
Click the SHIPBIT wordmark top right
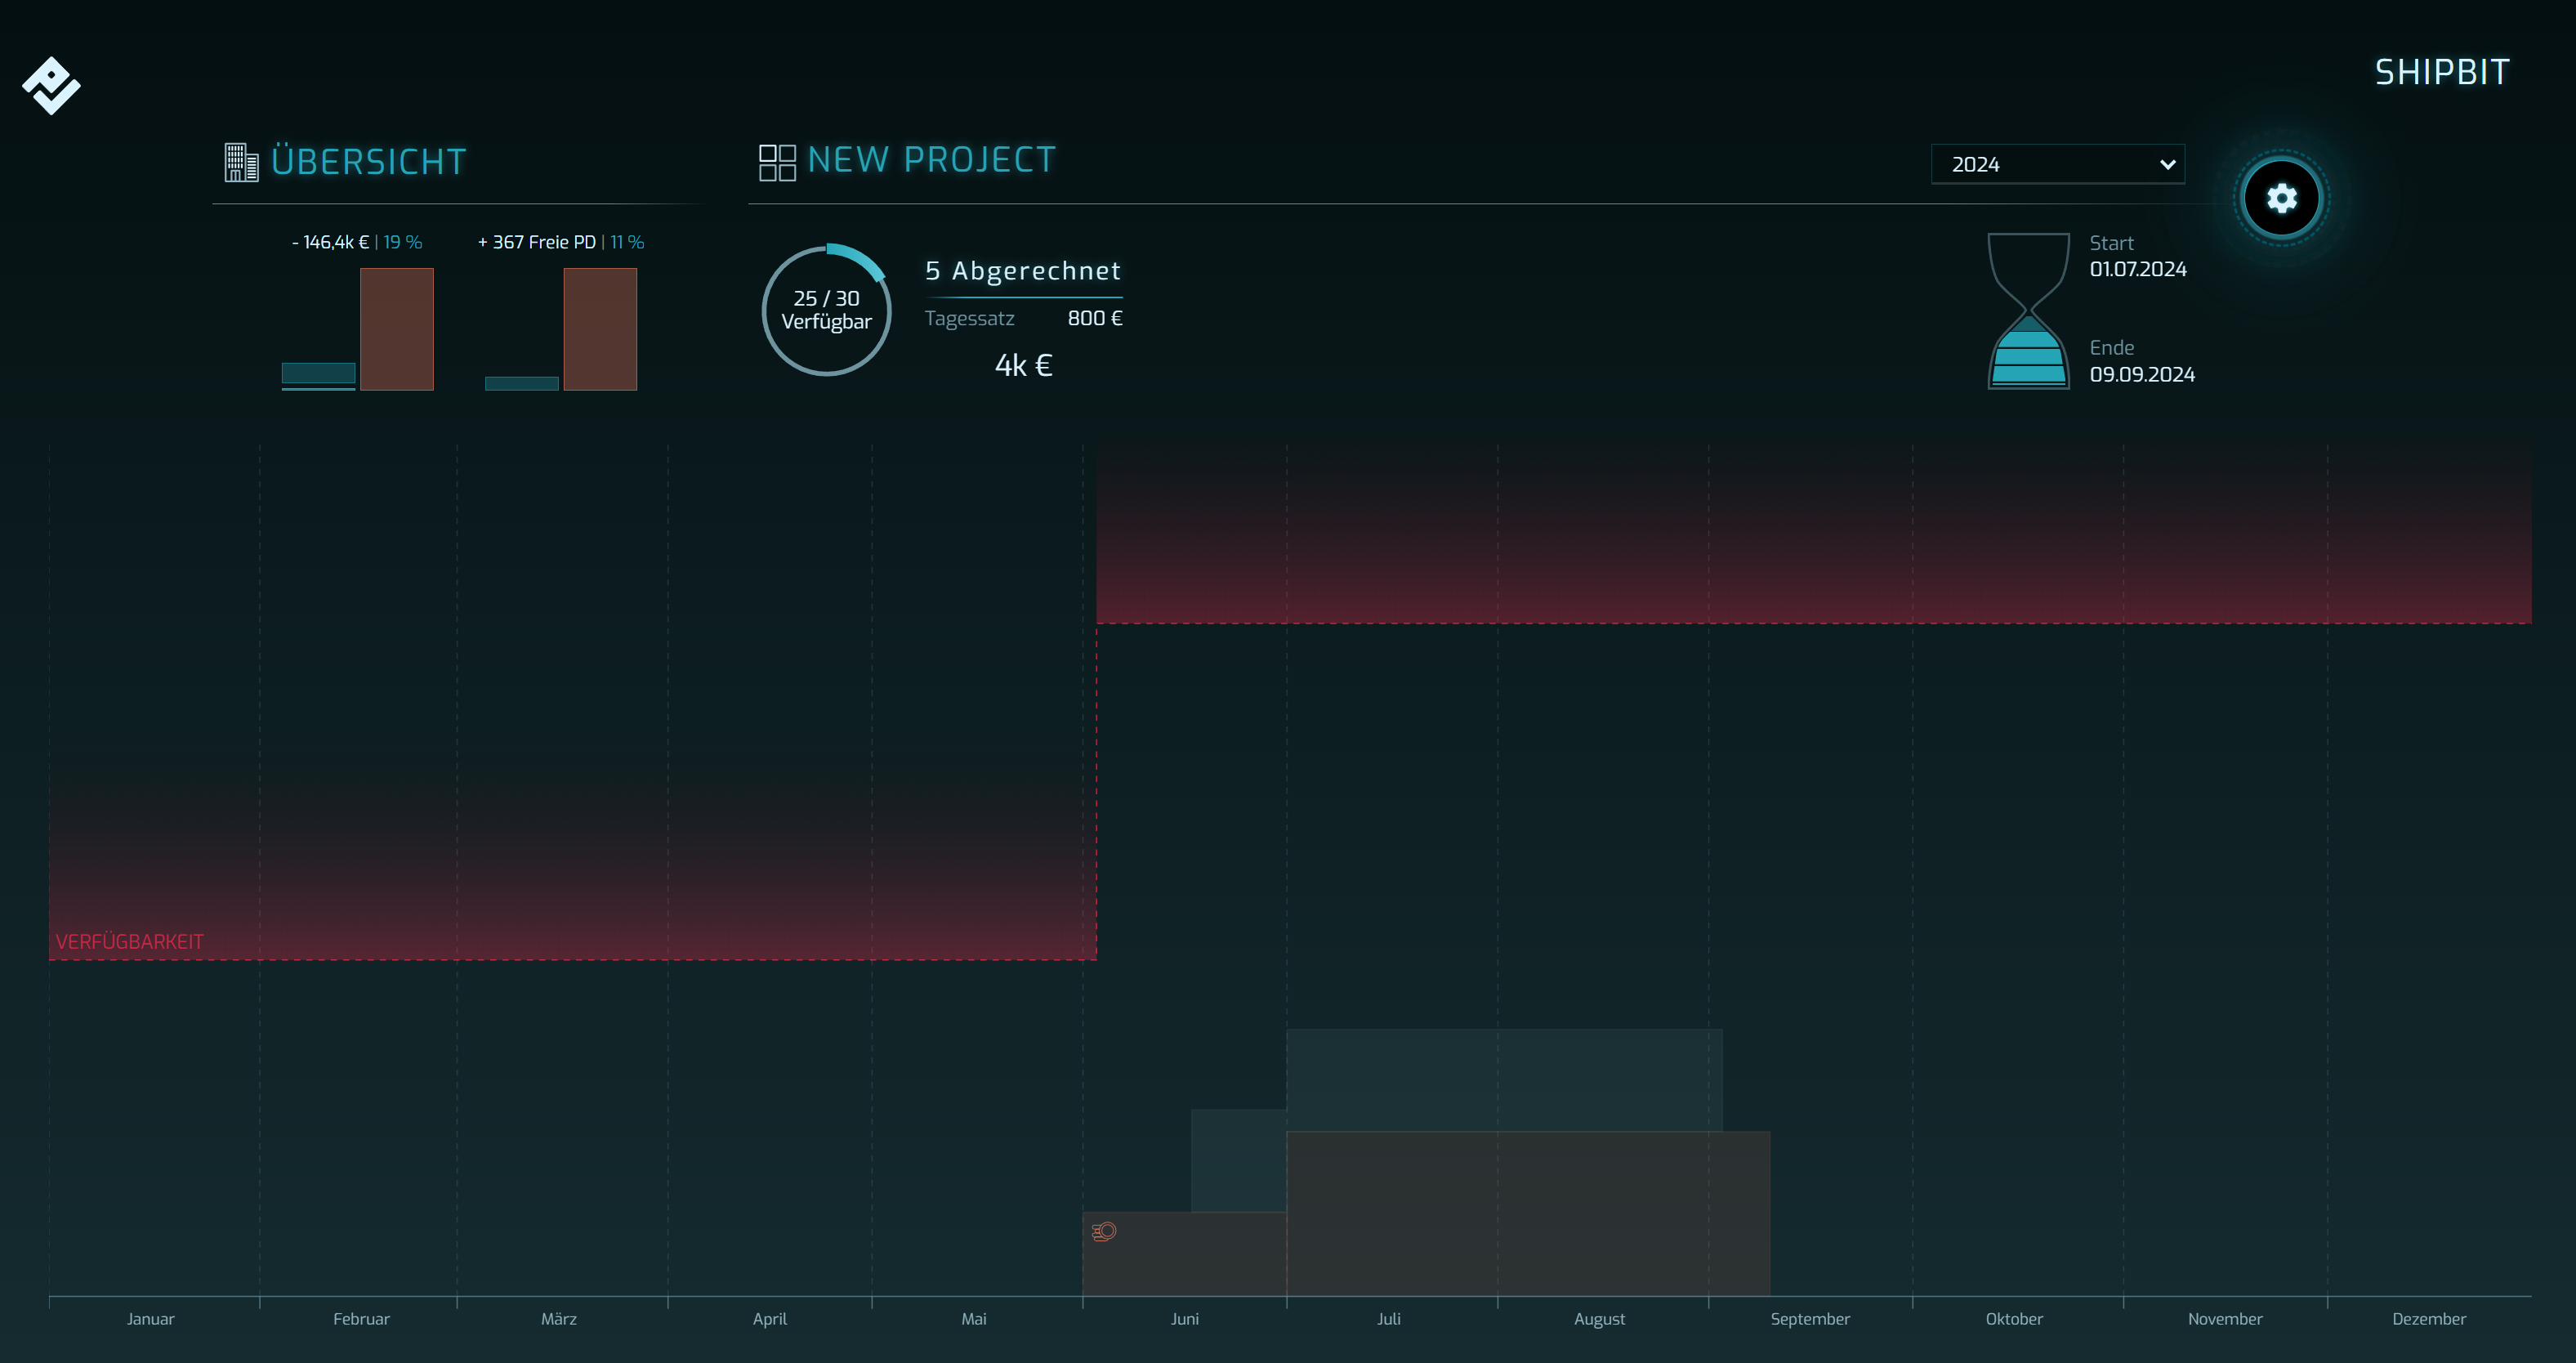coord(2441,71)
